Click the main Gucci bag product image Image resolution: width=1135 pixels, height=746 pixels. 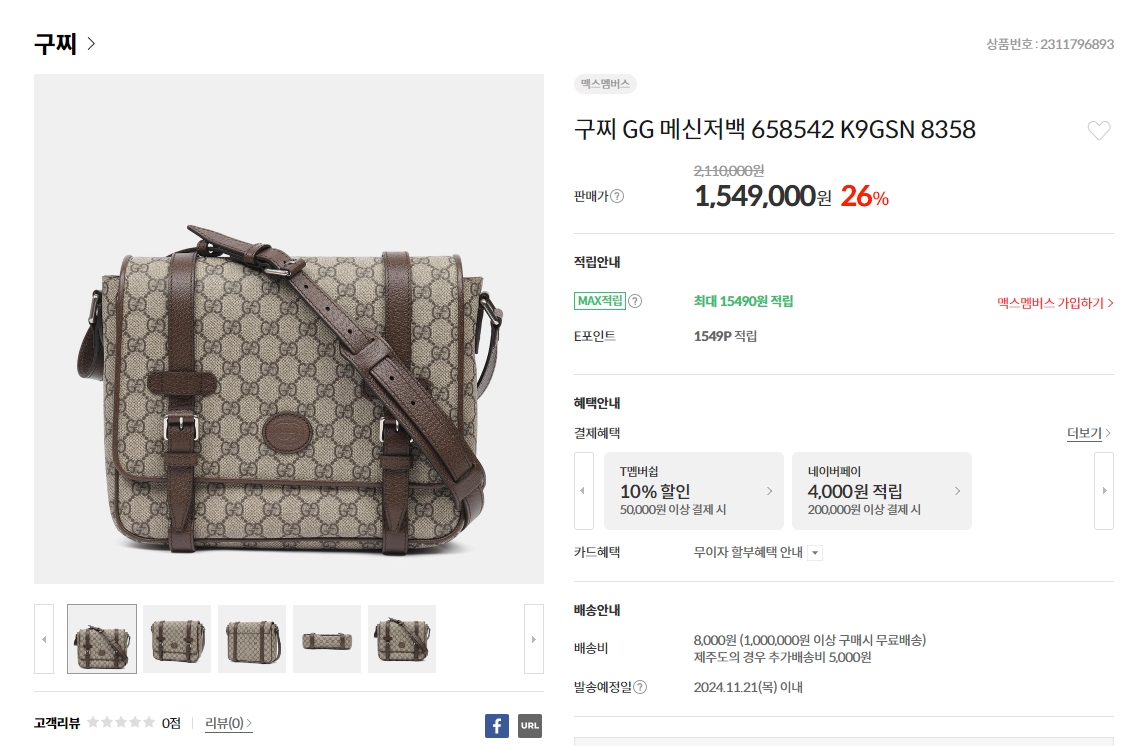[x=289, y=329]
